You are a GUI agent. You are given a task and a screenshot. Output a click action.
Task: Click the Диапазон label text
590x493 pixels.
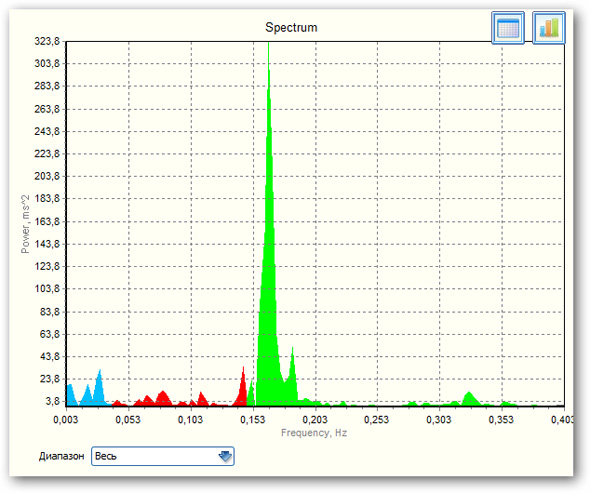tap(61, 456)
